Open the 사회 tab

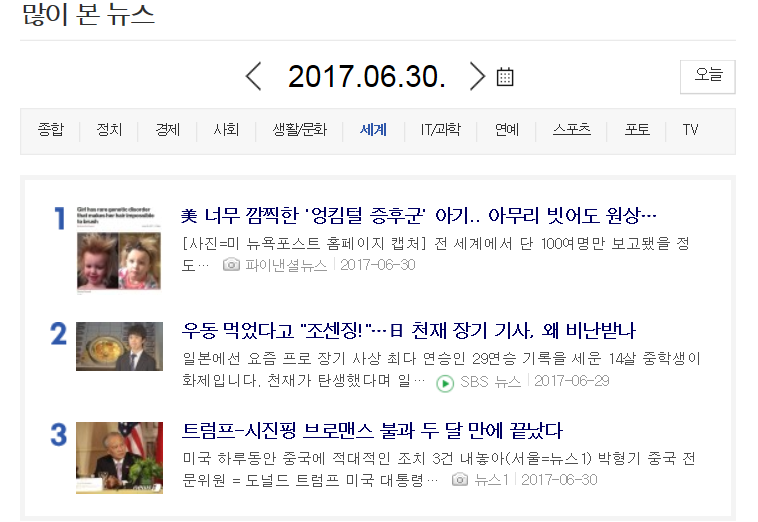pyautogui.click(x=226, y=130)
